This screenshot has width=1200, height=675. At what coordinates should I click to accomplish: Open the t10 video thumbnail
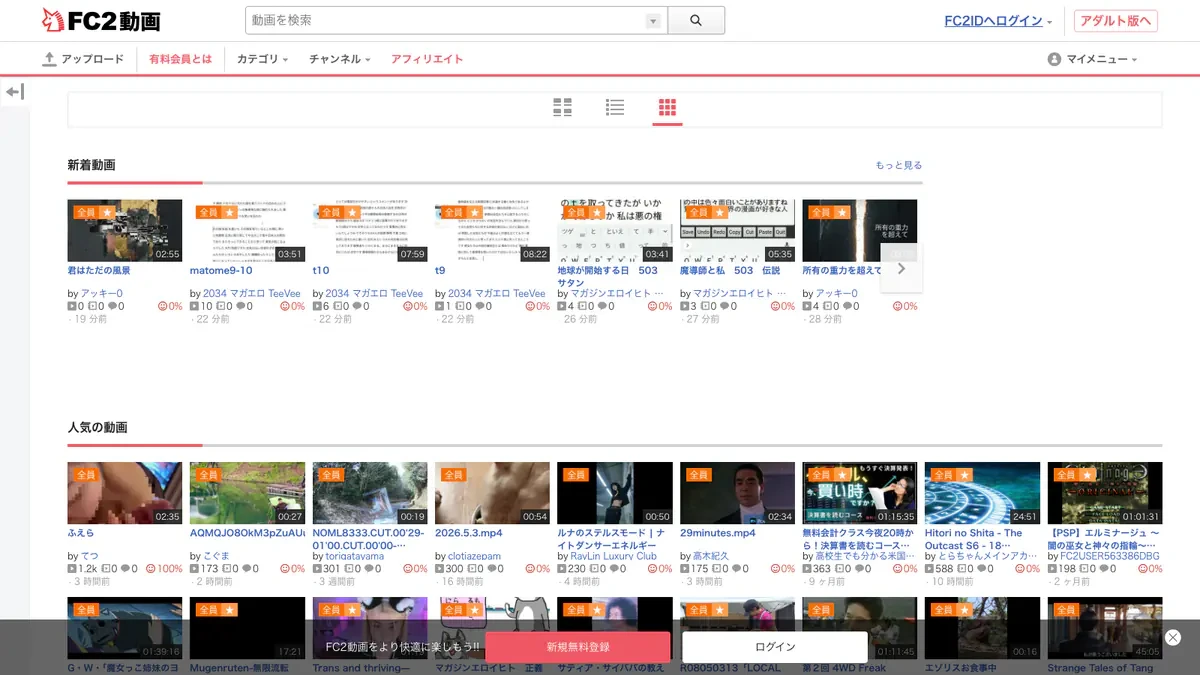[370, 231]
